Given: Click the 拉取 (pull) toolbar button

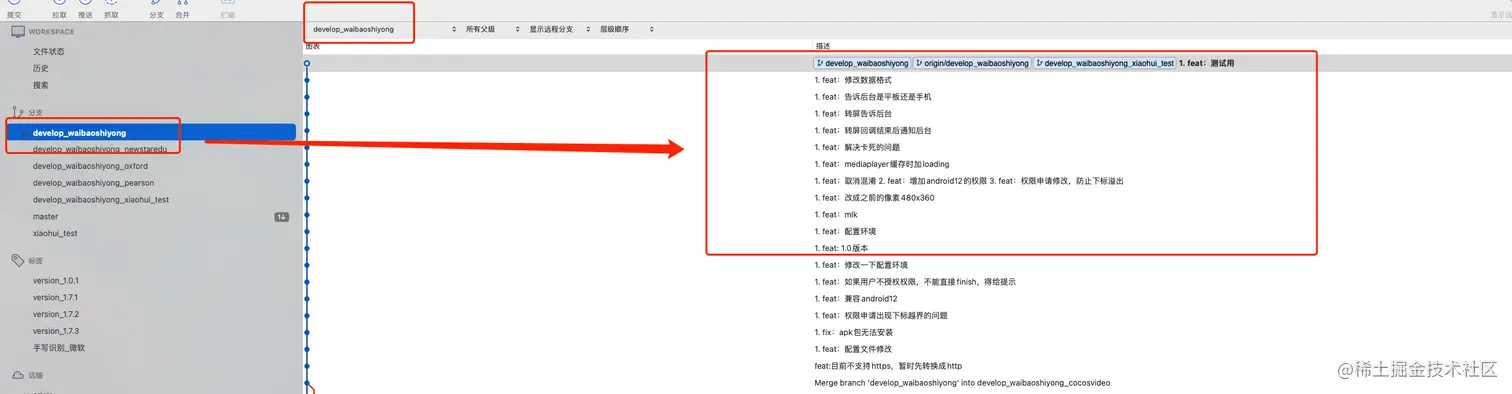Looking at the screenshot, I should [x=59, y=10].
